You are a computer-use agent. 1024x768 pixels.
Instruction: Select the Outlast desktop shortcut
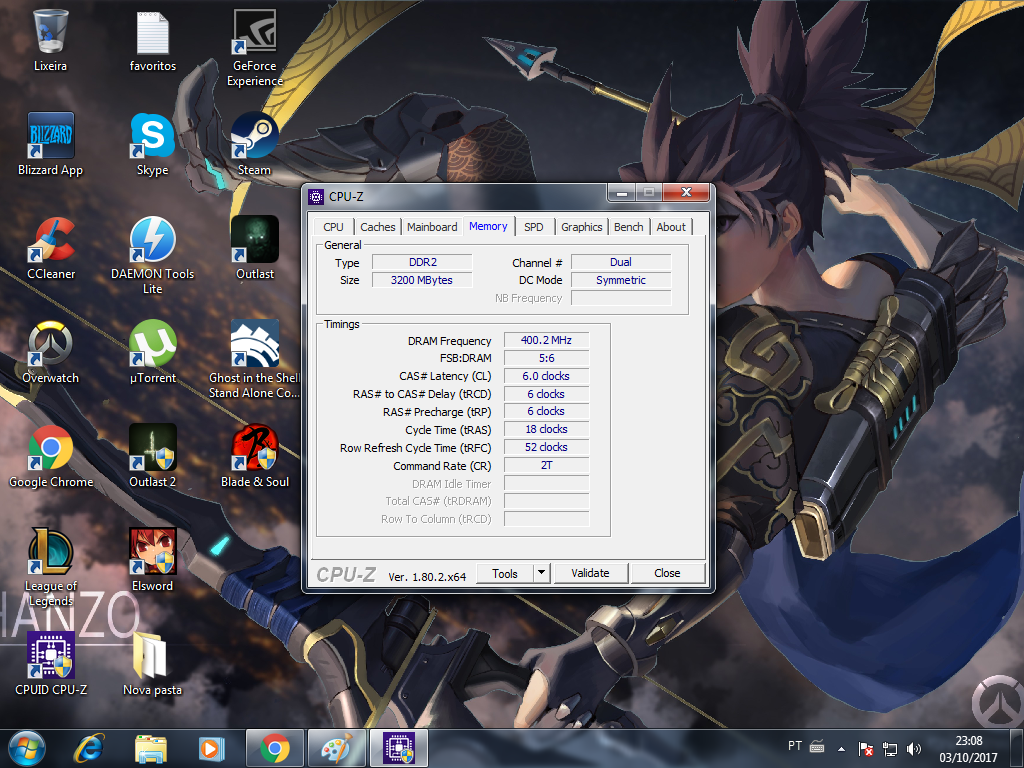click(x=255, y=248)
